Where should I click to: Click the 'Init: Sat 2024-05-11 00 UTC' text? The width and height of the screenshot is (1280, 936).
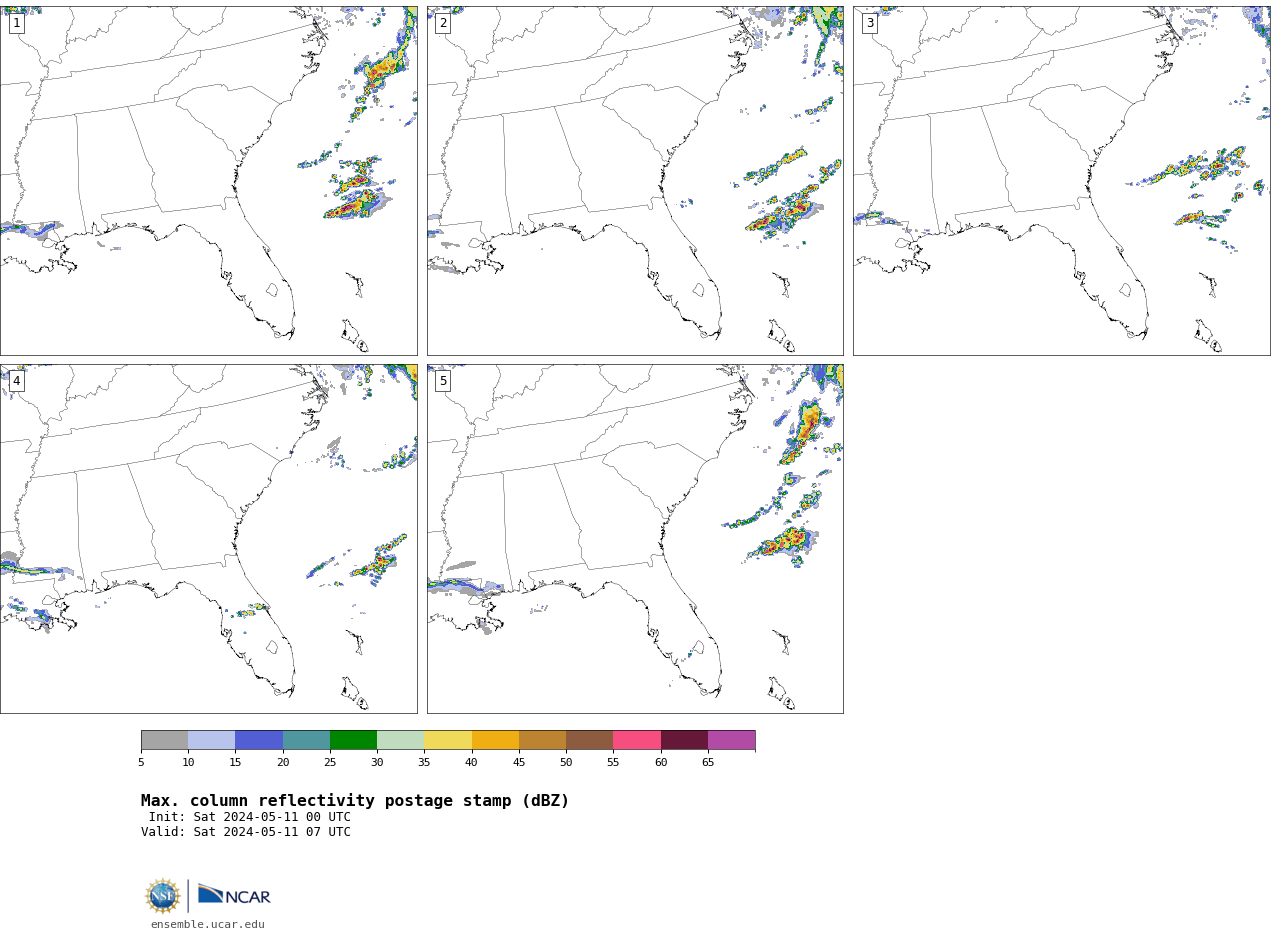click(250, 817)
